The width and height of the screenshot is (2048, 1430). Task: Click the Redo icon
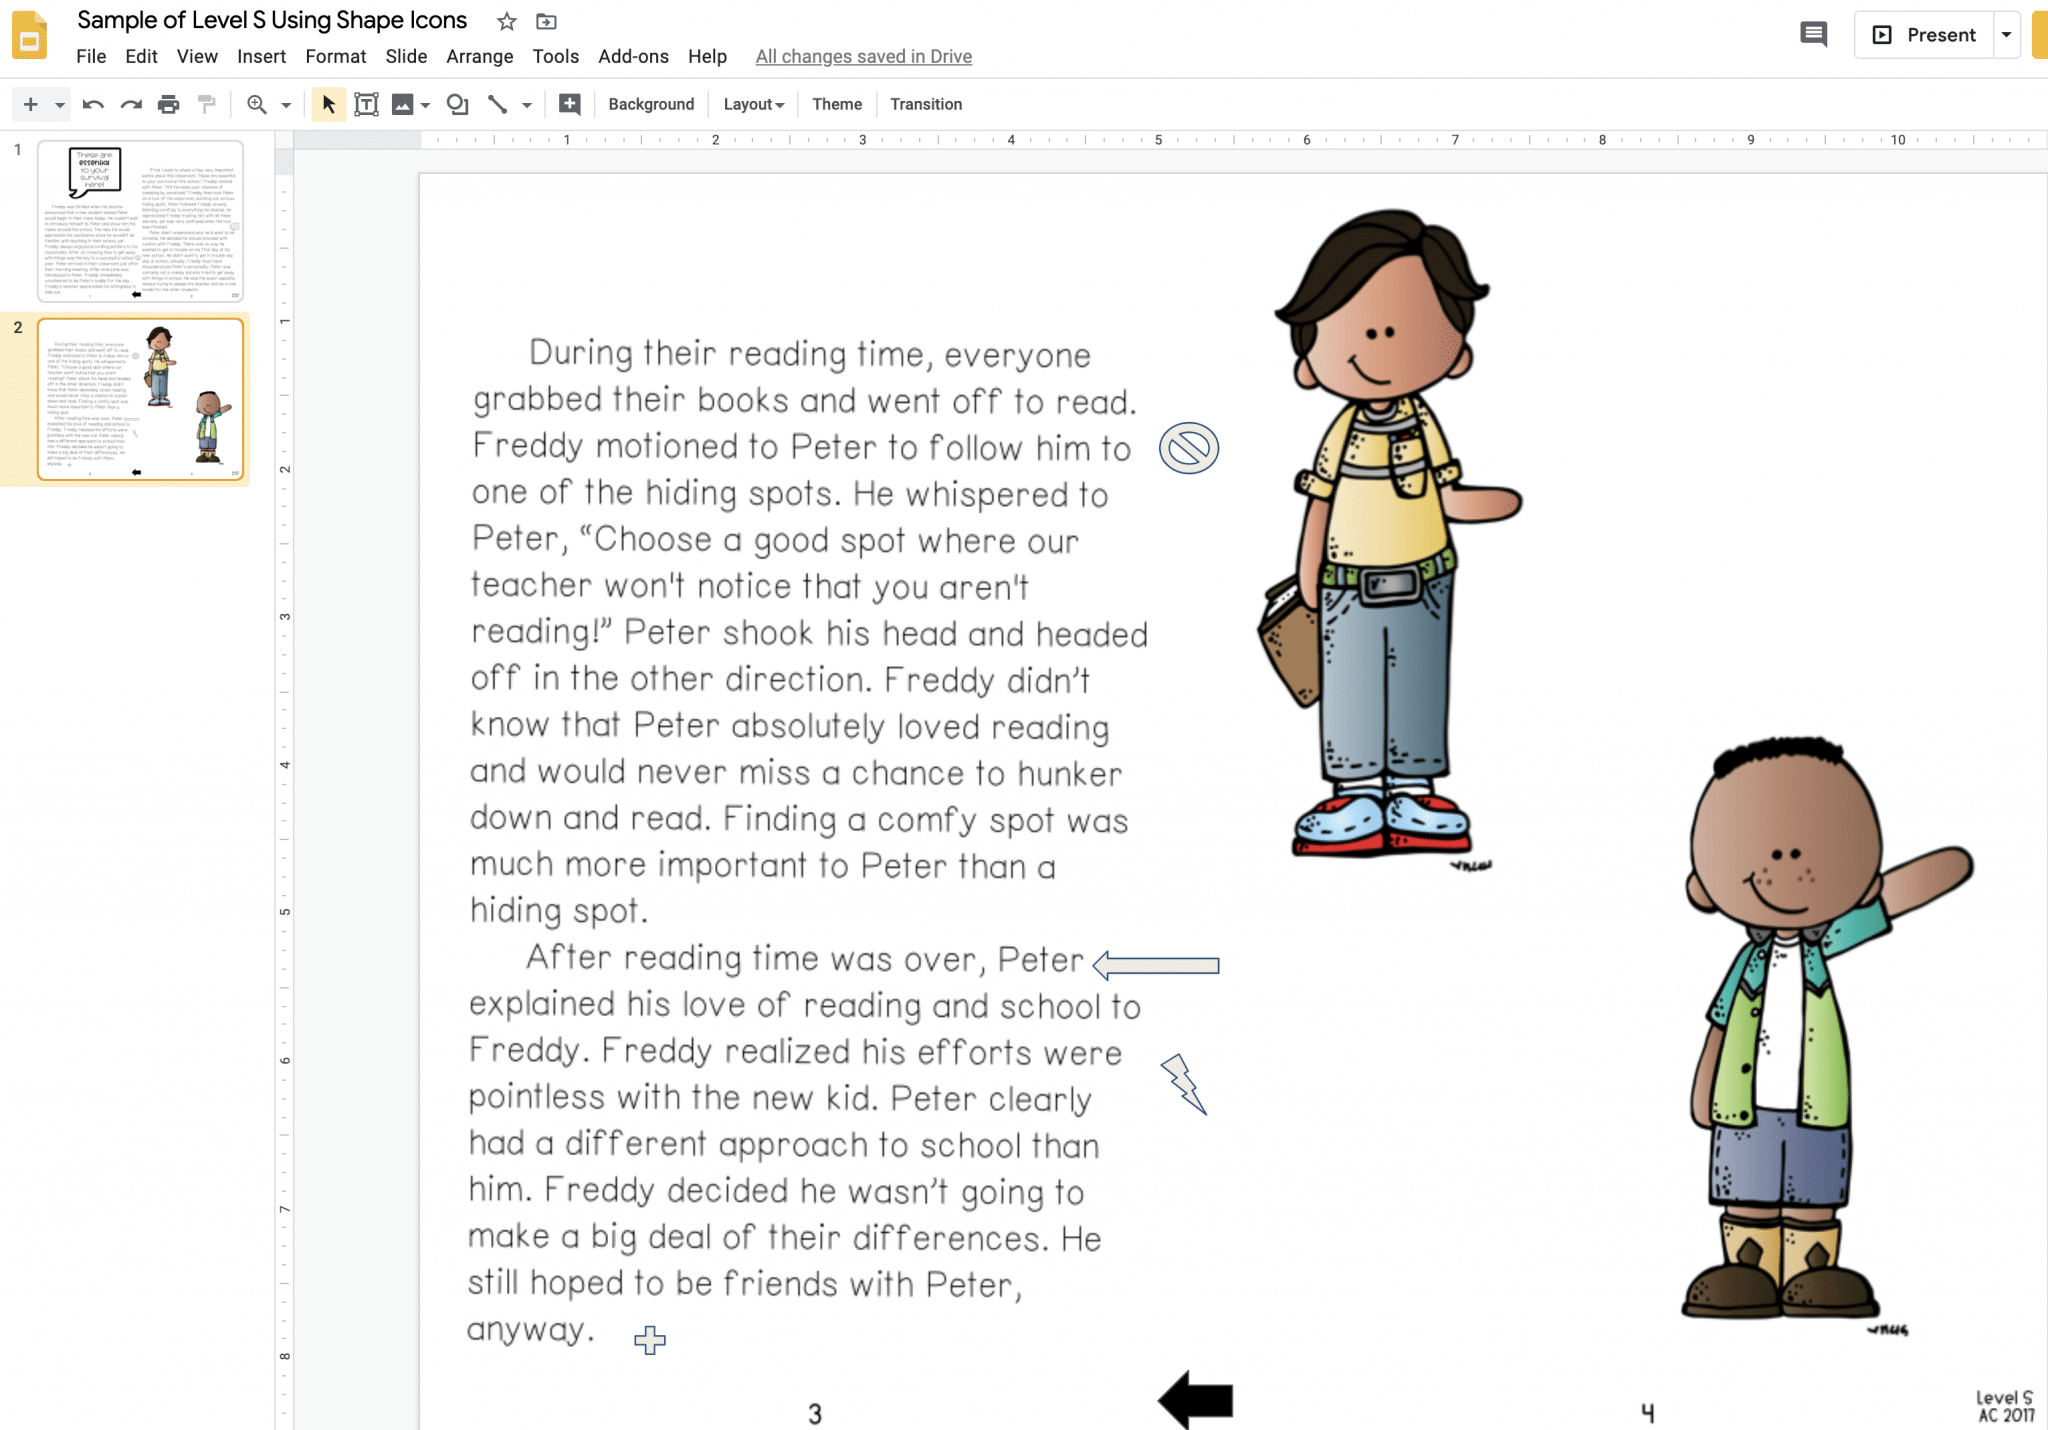pos(130,103)
